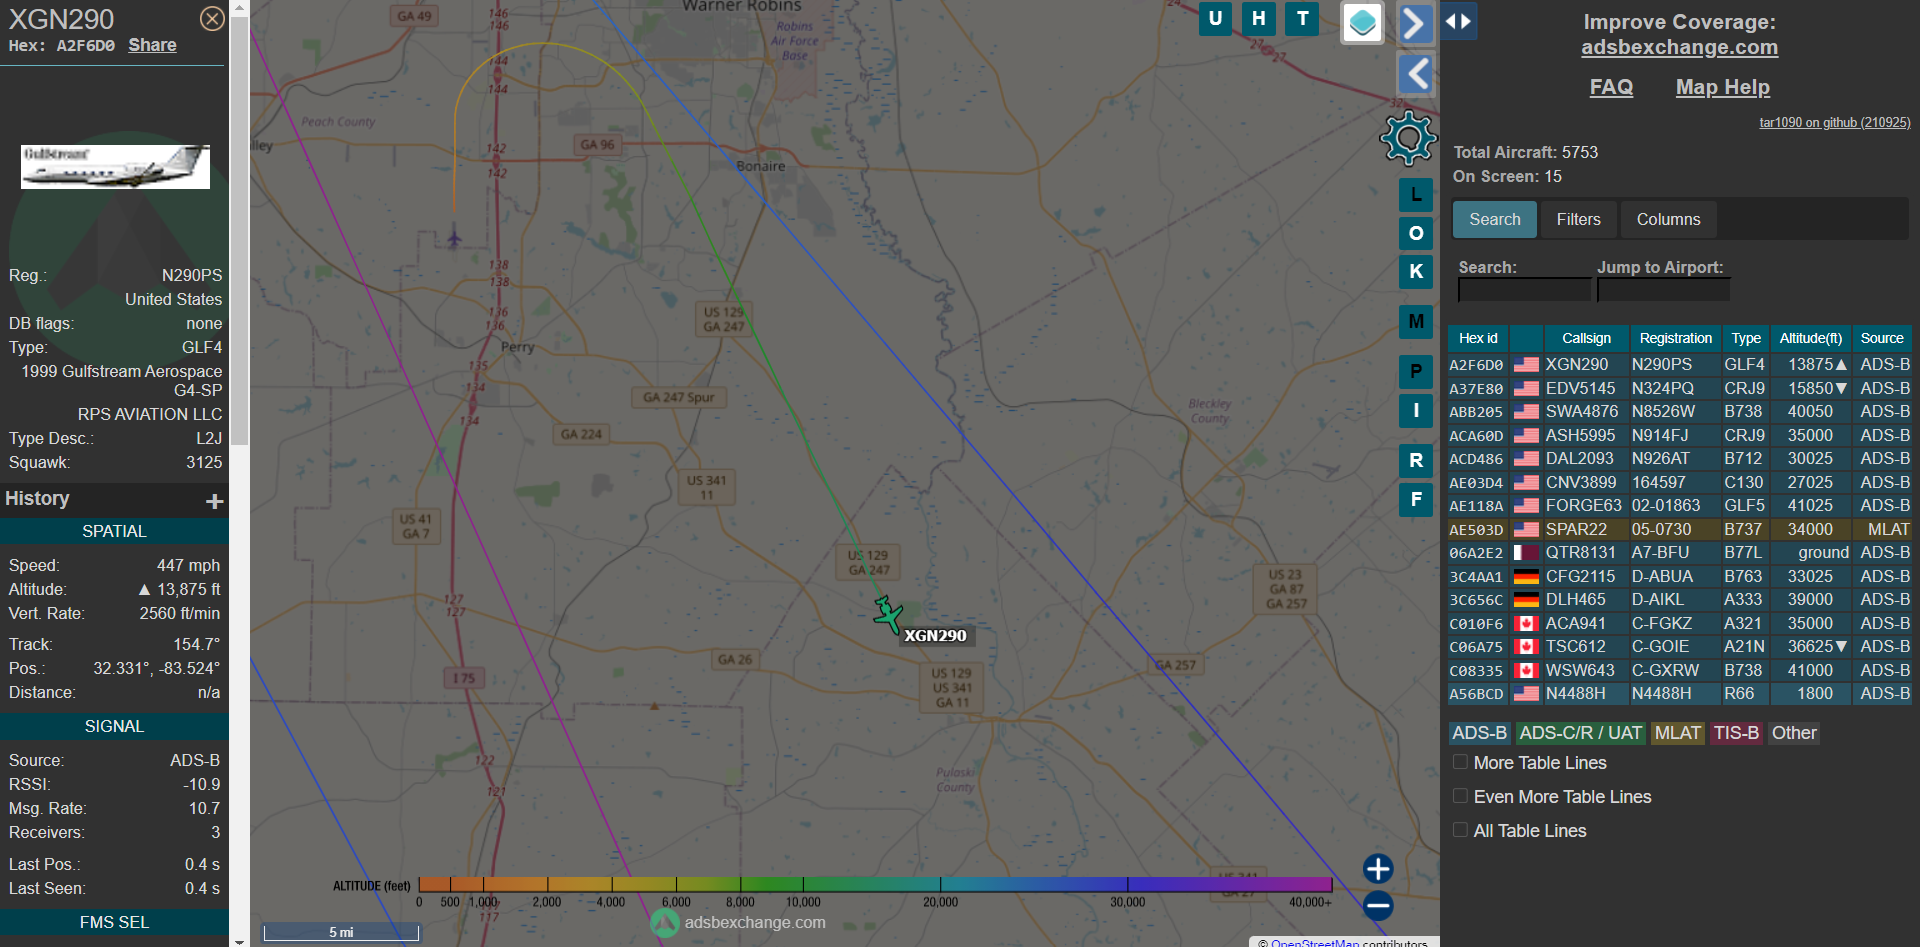Viewport: 1920px width, 947px height.
Task: Toggle the M map button
Action: click(x=1416, y=322)
